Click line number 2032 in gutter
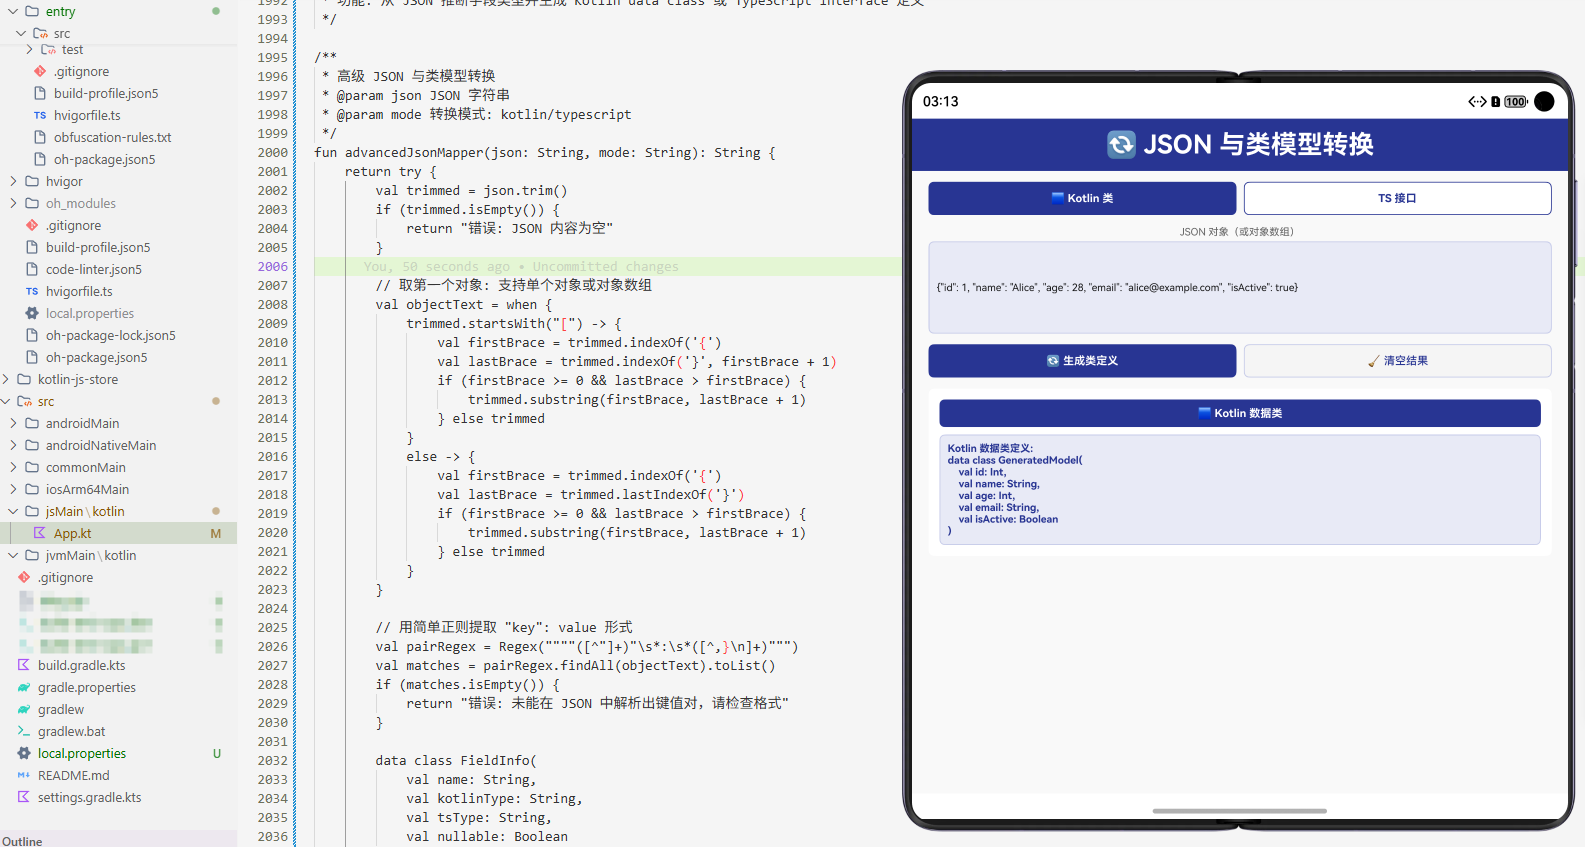 (x=272, y=761)
